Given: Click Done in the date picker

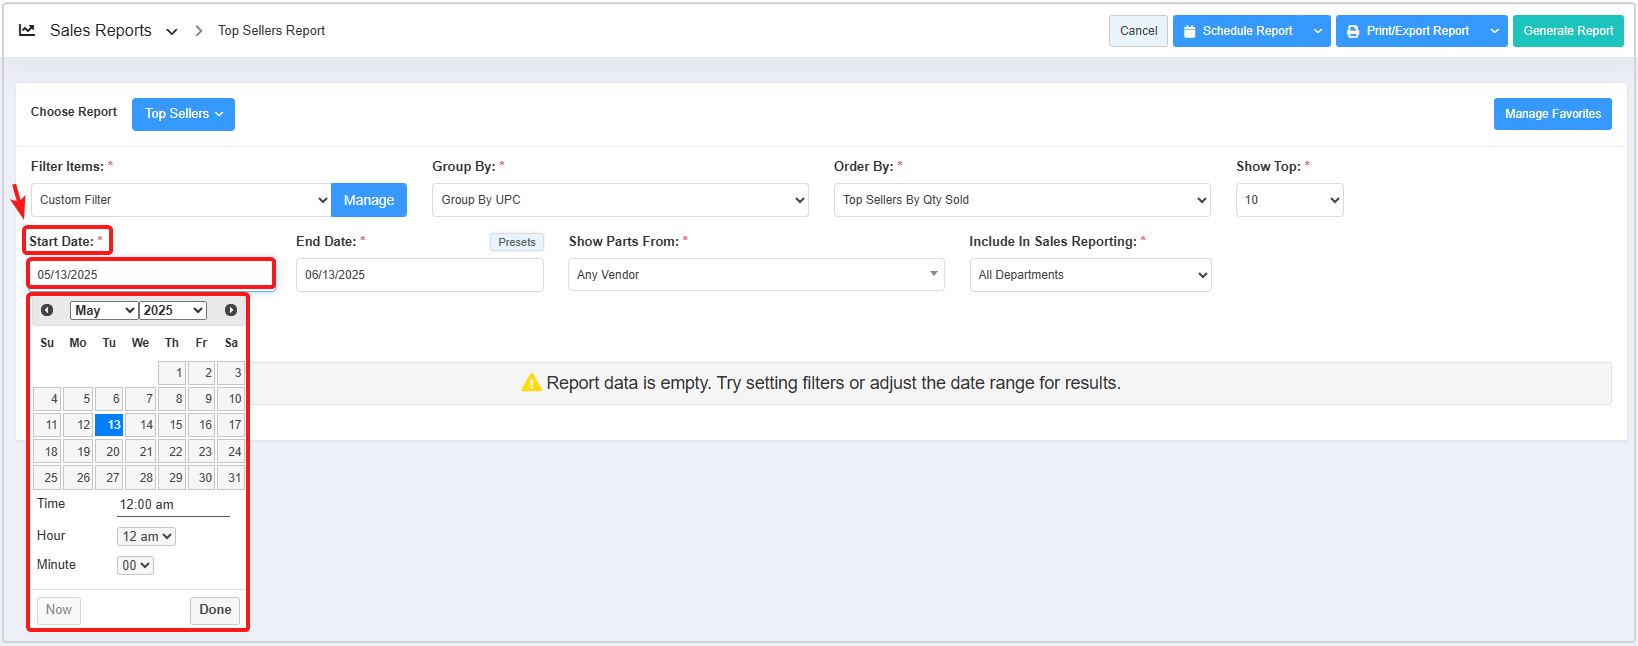Looking at the screenshot, I should (215, 610).
